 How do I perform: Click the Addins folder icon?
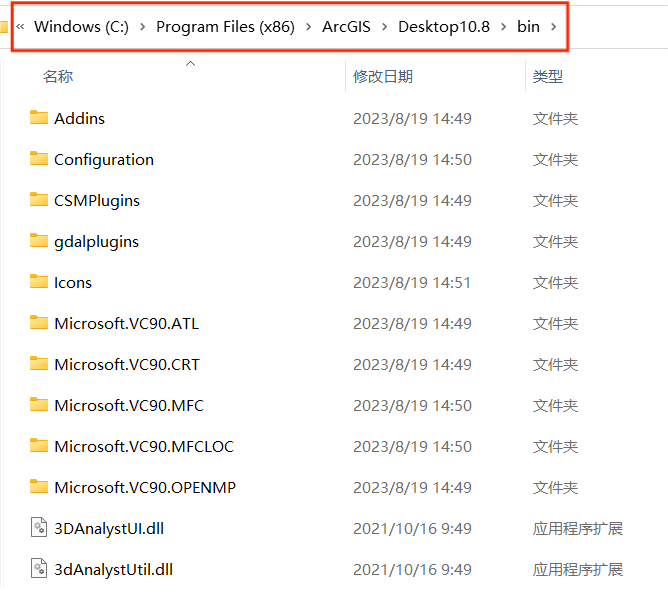(x=39, y=118)
